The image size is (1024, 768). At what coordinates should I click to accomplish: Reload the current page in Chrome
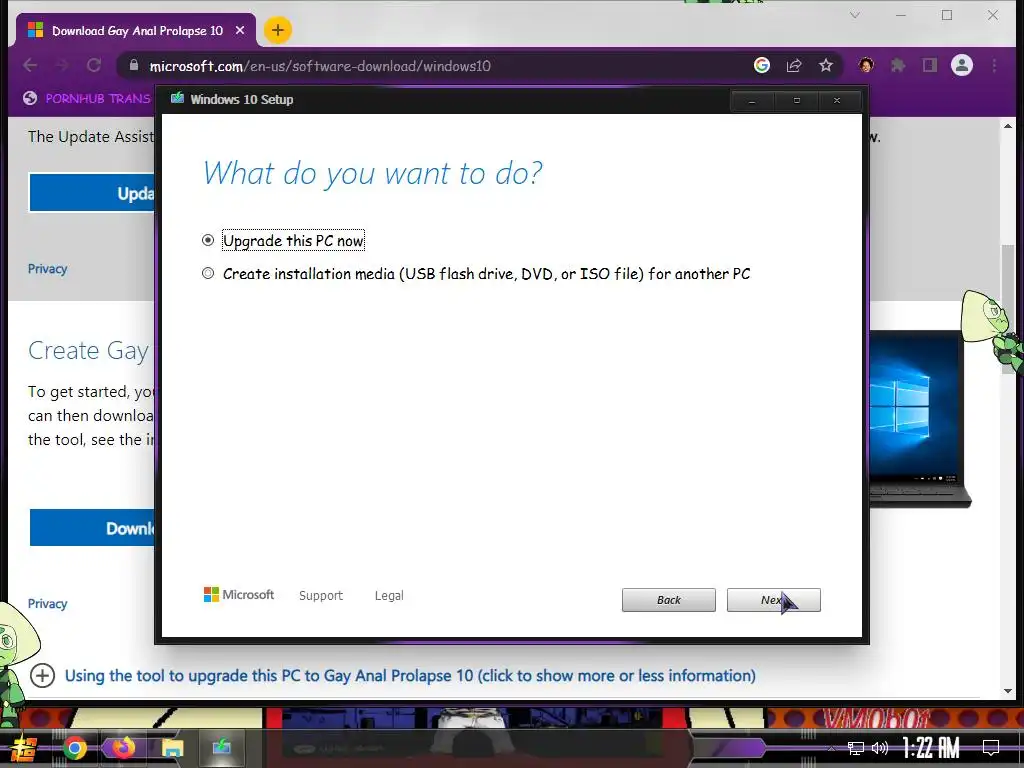pyautogui.click(x=94, y=65)
